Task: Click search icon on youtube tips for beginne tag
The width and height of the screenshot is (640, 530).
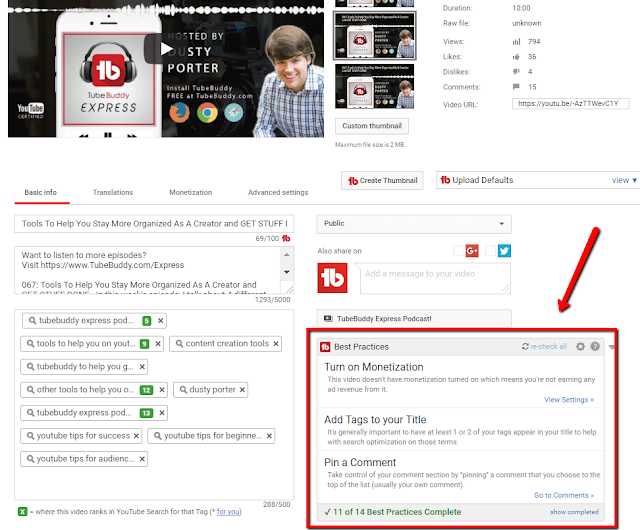Action: tap(158, 436)
